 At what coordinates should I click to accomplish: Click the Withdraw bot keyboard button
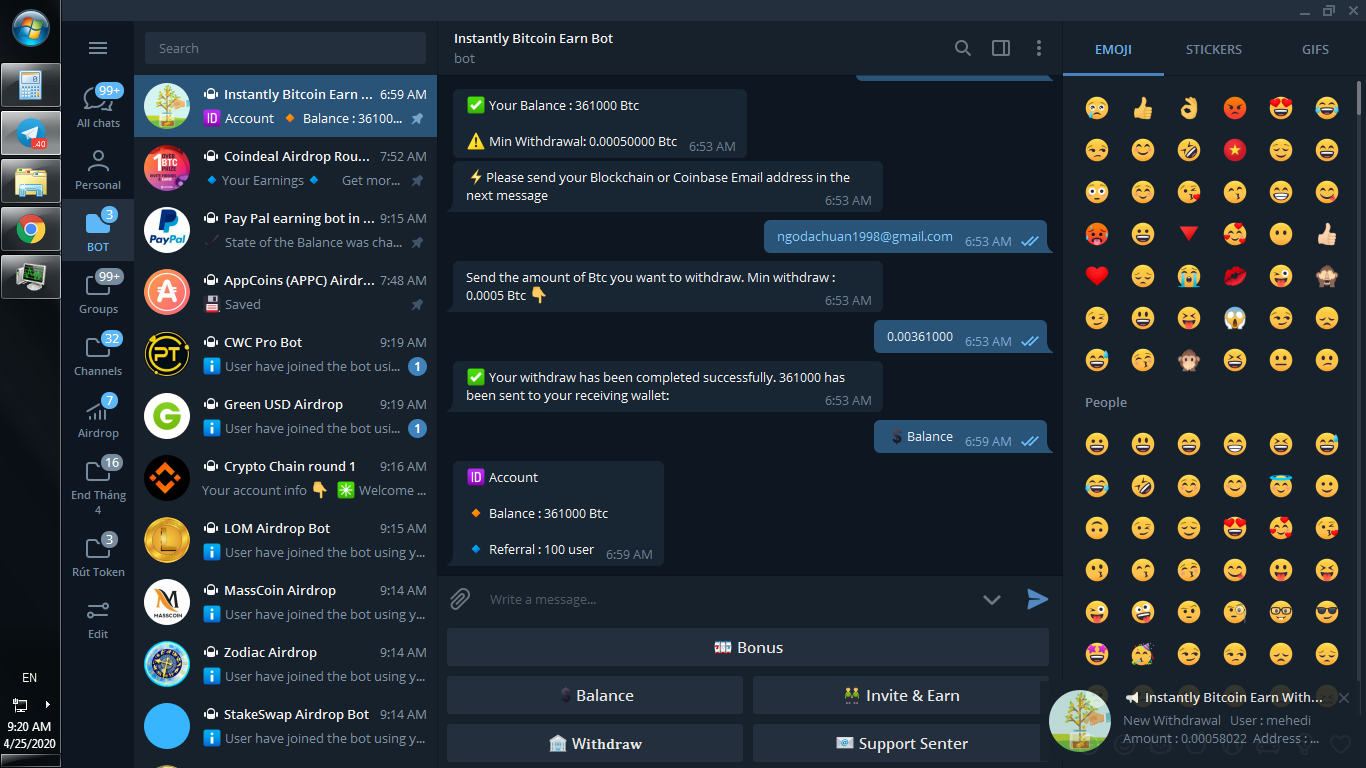point(595,743)
